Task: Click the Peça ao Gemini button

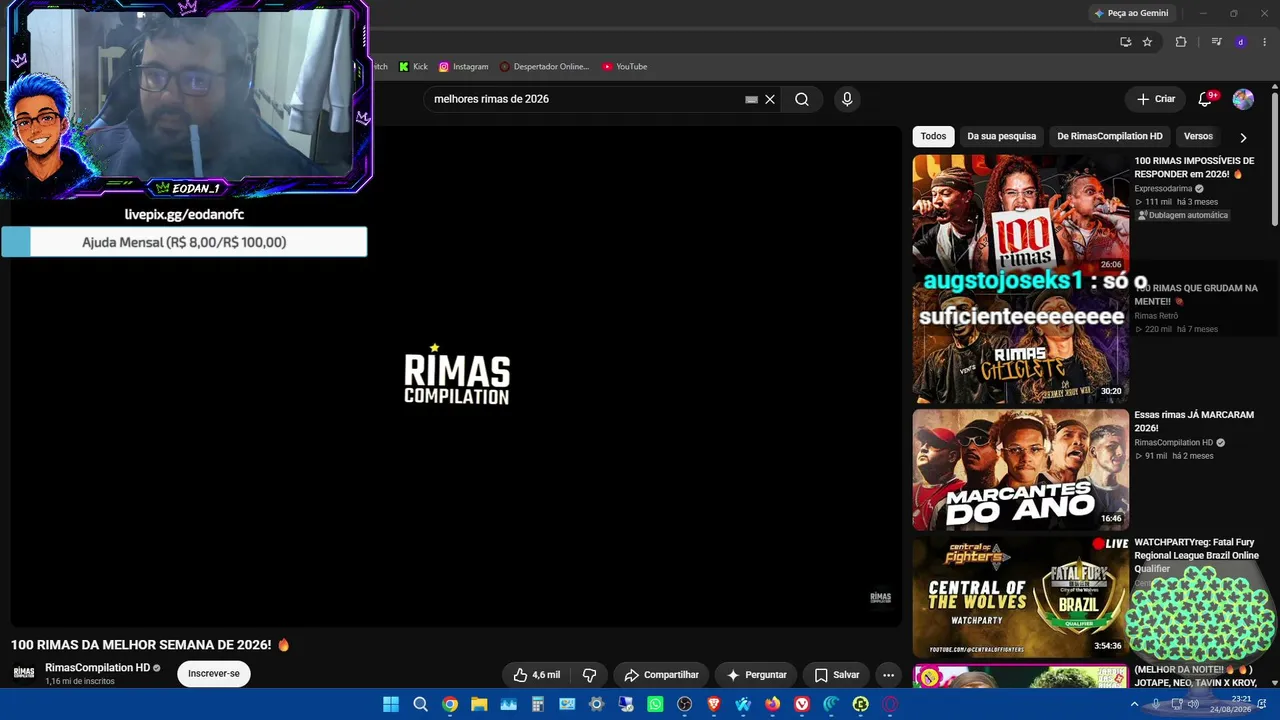Action: (1132, 13)
